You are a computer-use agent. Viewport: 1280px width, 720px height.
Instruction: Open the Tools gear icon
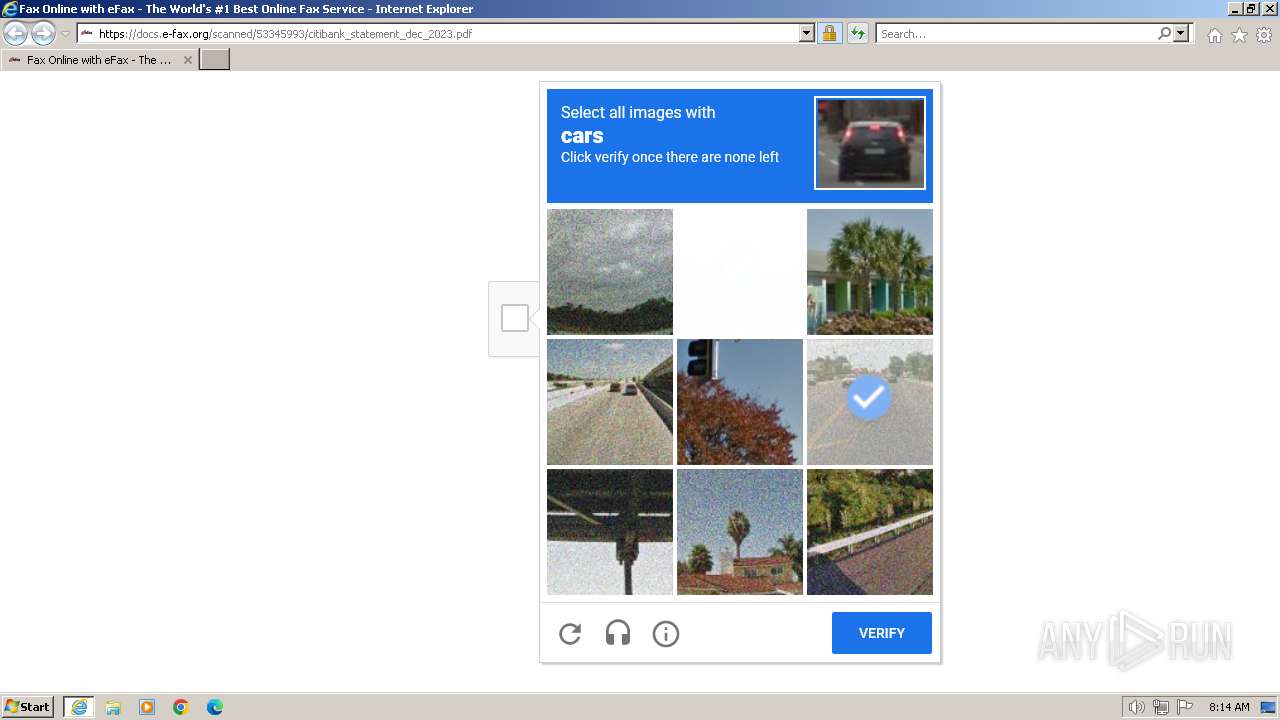(1264, 35)
